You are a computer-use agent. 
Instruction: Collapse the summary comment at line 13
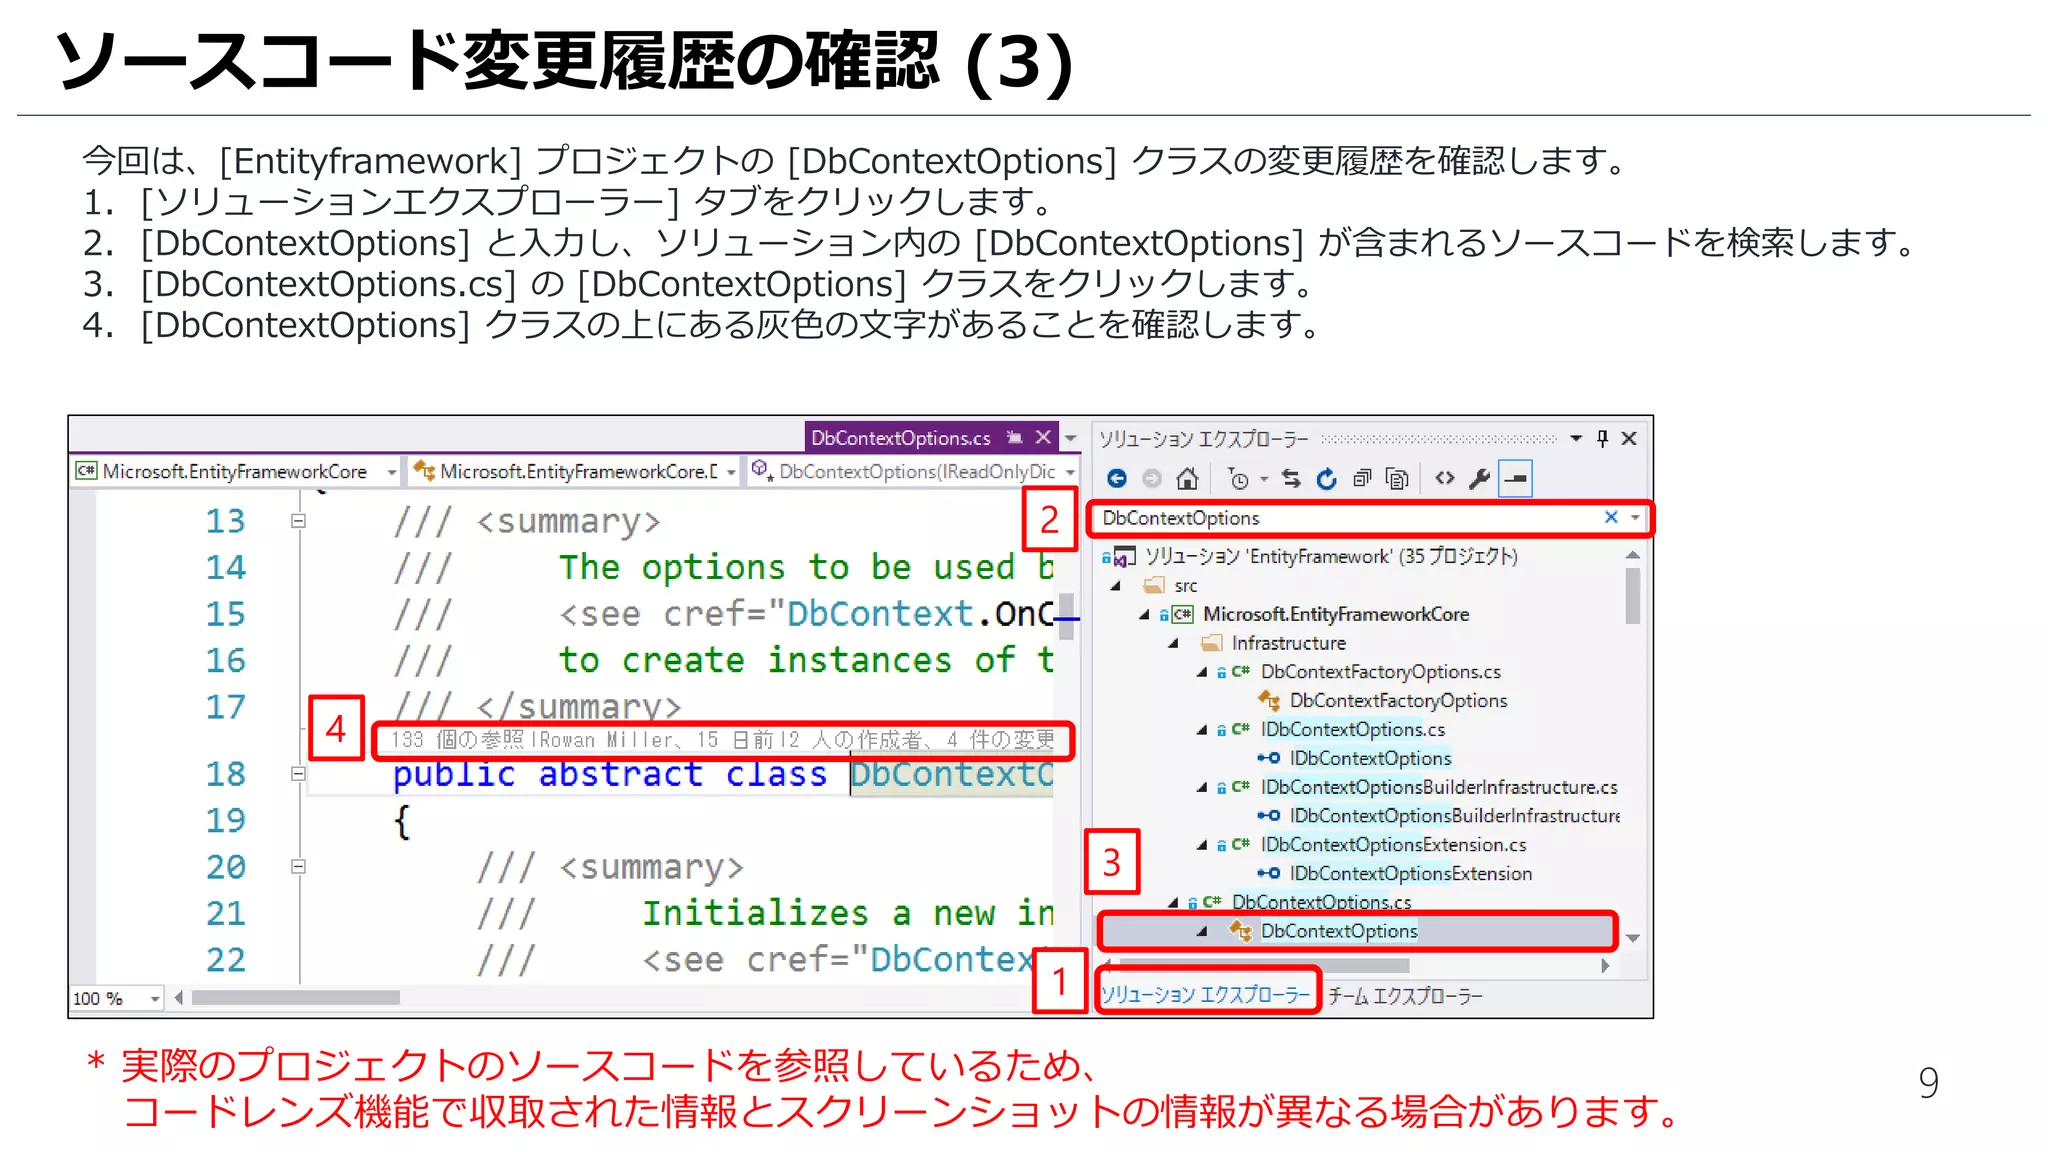[298, 521]
